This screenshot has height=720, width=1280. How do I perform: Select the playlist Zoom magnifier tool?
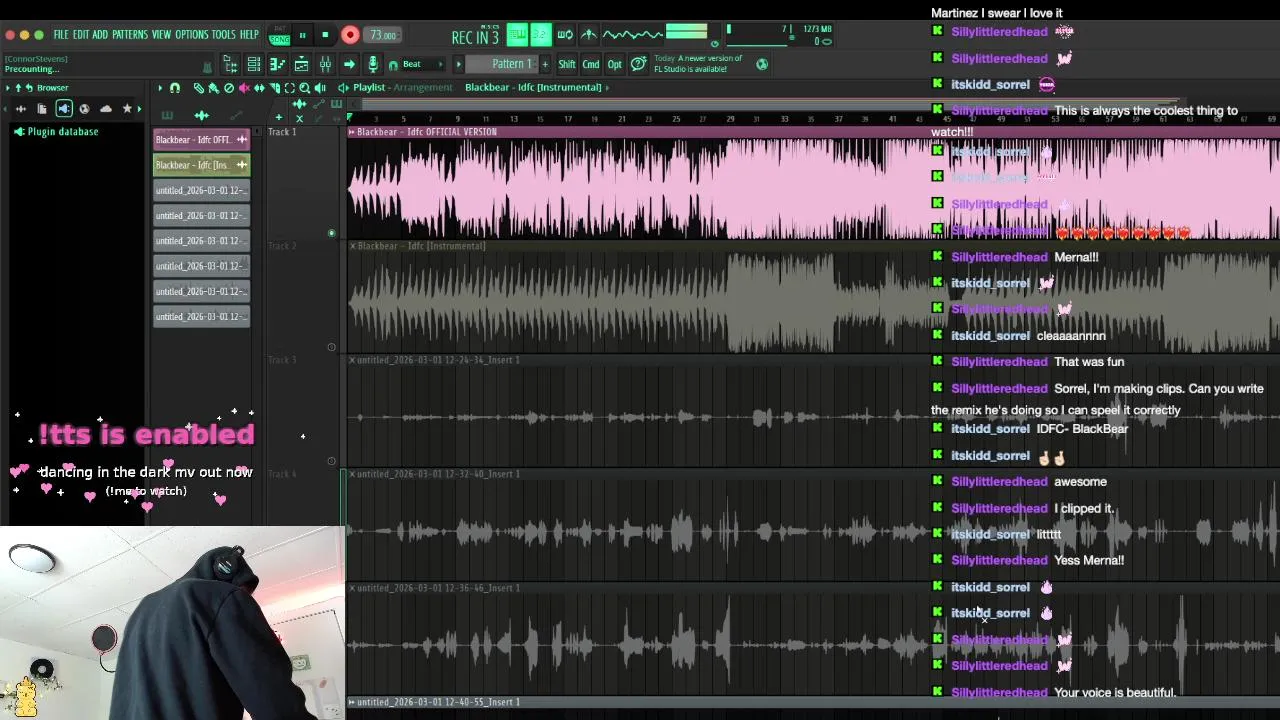click(305, 87)
